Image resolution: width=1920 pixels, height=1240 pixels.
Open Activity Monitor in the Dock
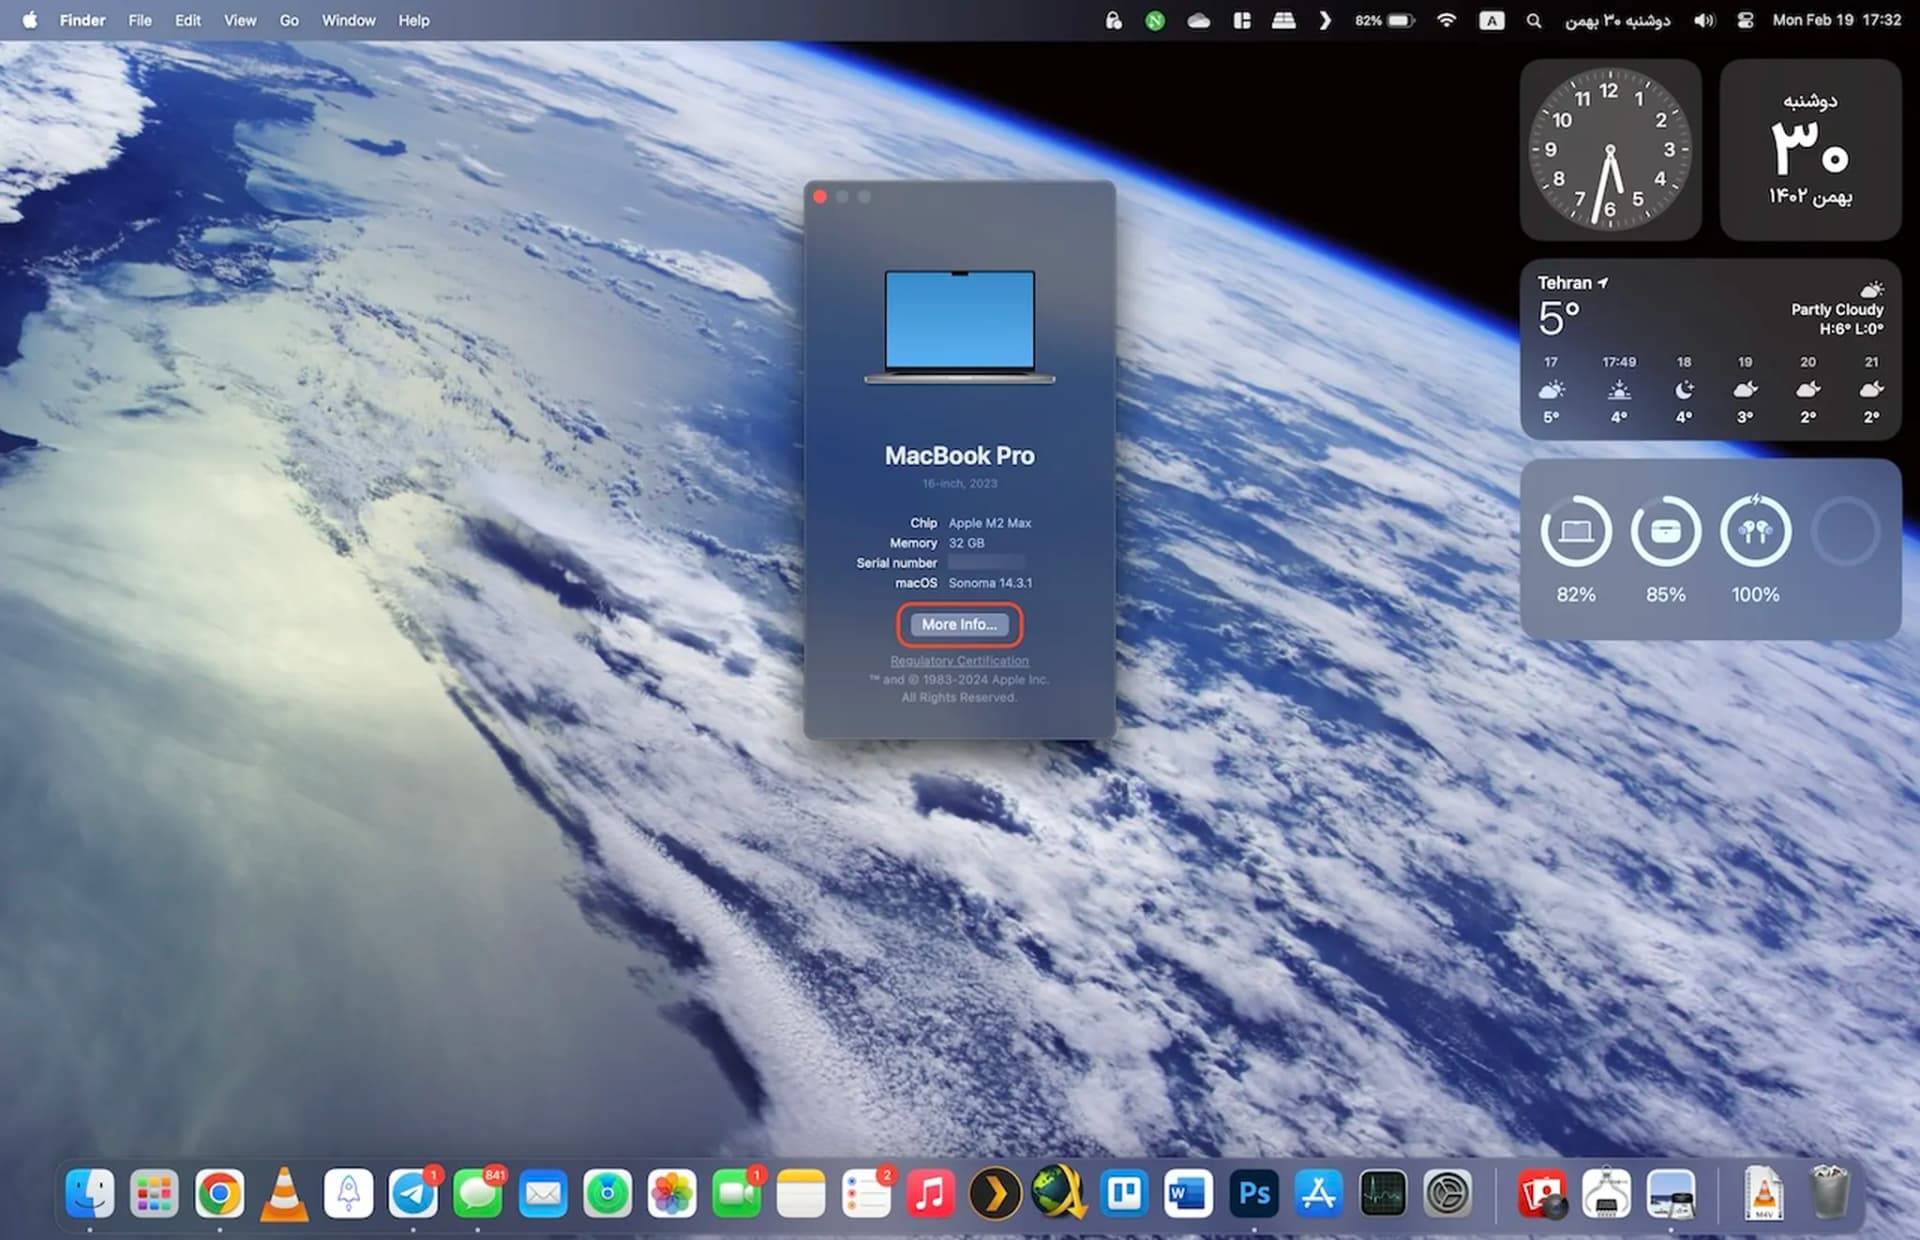[x=1383, y=1193]
